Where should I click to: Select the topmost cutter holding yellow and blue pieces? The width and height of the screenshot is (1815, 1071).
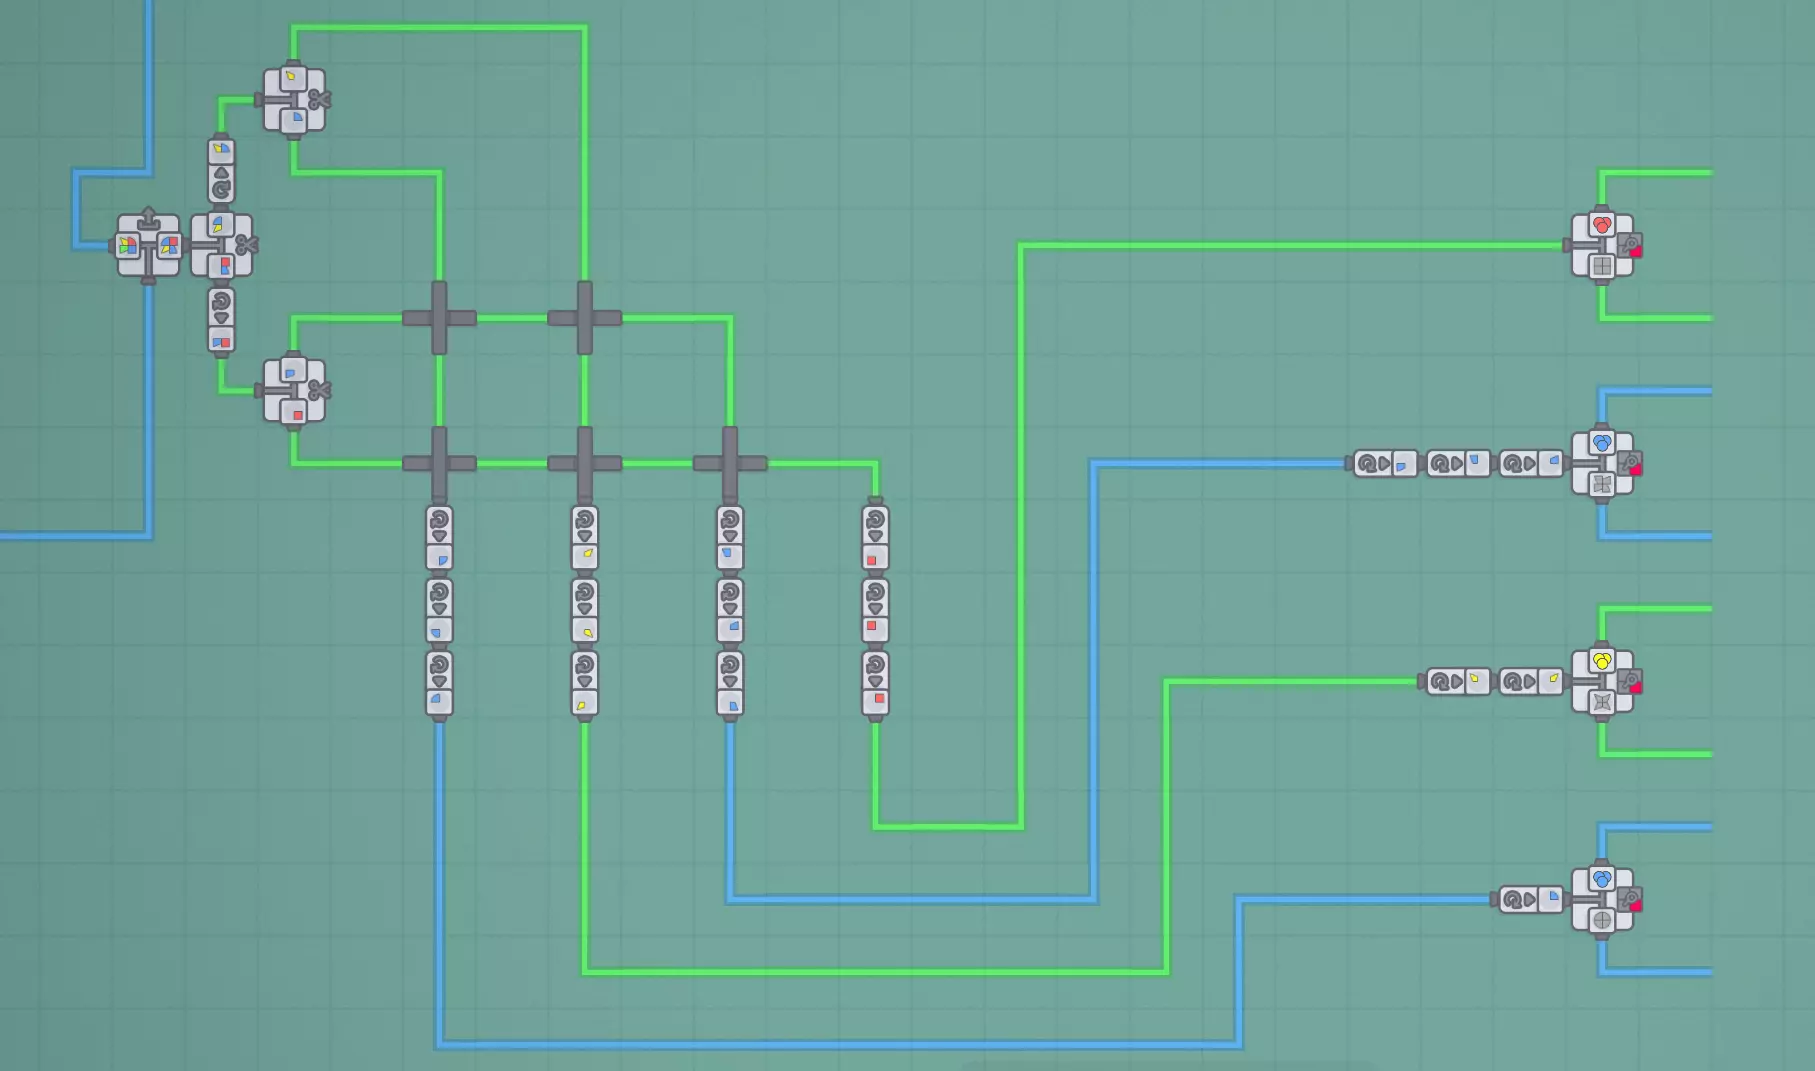click(296, 100)
